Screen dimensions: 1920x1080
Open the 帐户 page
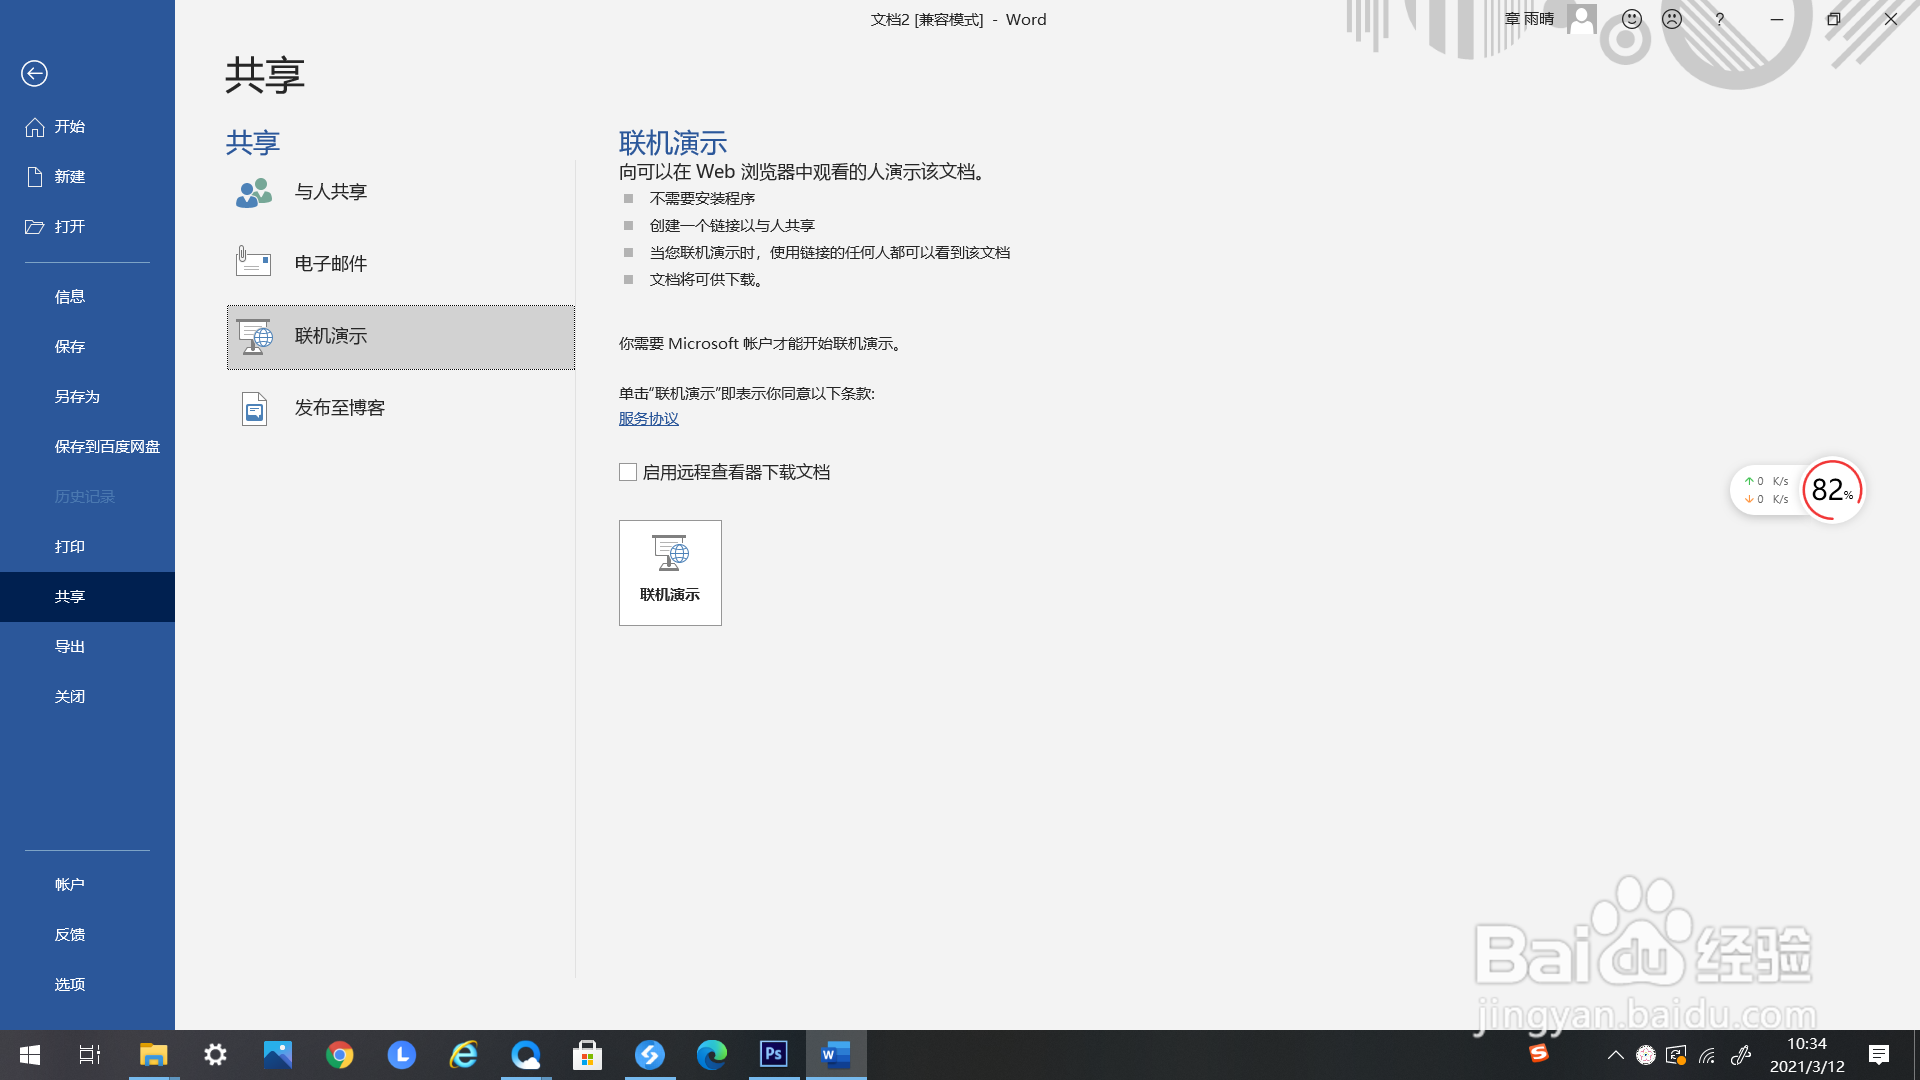pyautogui.click(x=87, y=885)
